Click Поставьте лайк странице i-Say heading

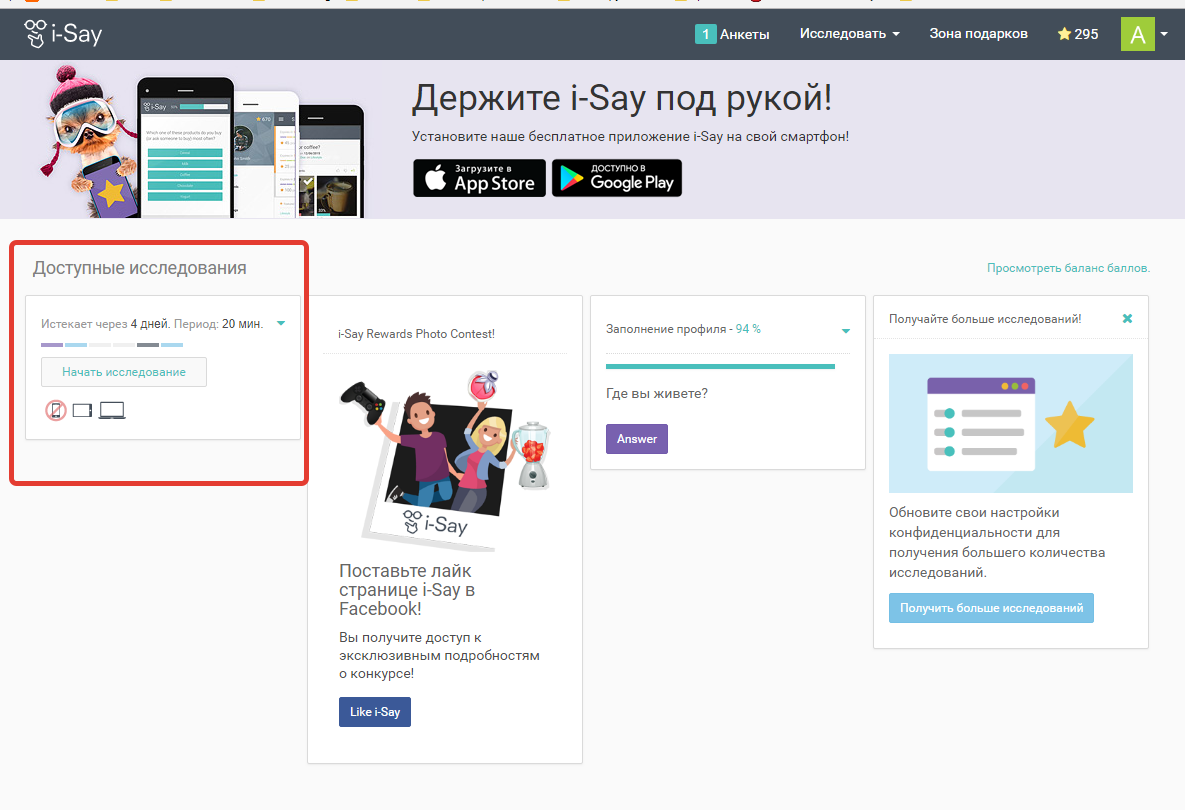click(x=407, y=589)
